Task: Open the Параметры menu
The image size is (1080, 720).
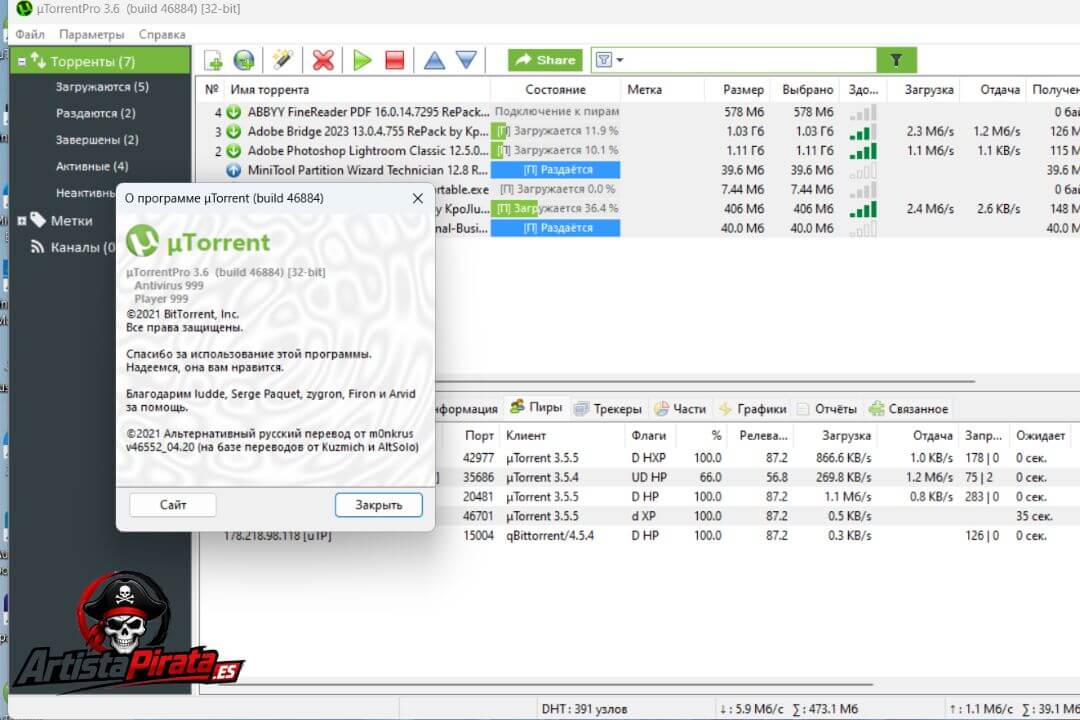Action: click(x=92, y=34)
